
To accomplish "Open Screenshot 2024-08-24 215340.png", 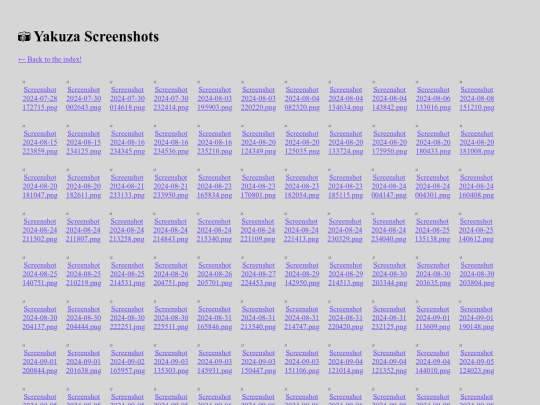I will [x=214, y=230].
